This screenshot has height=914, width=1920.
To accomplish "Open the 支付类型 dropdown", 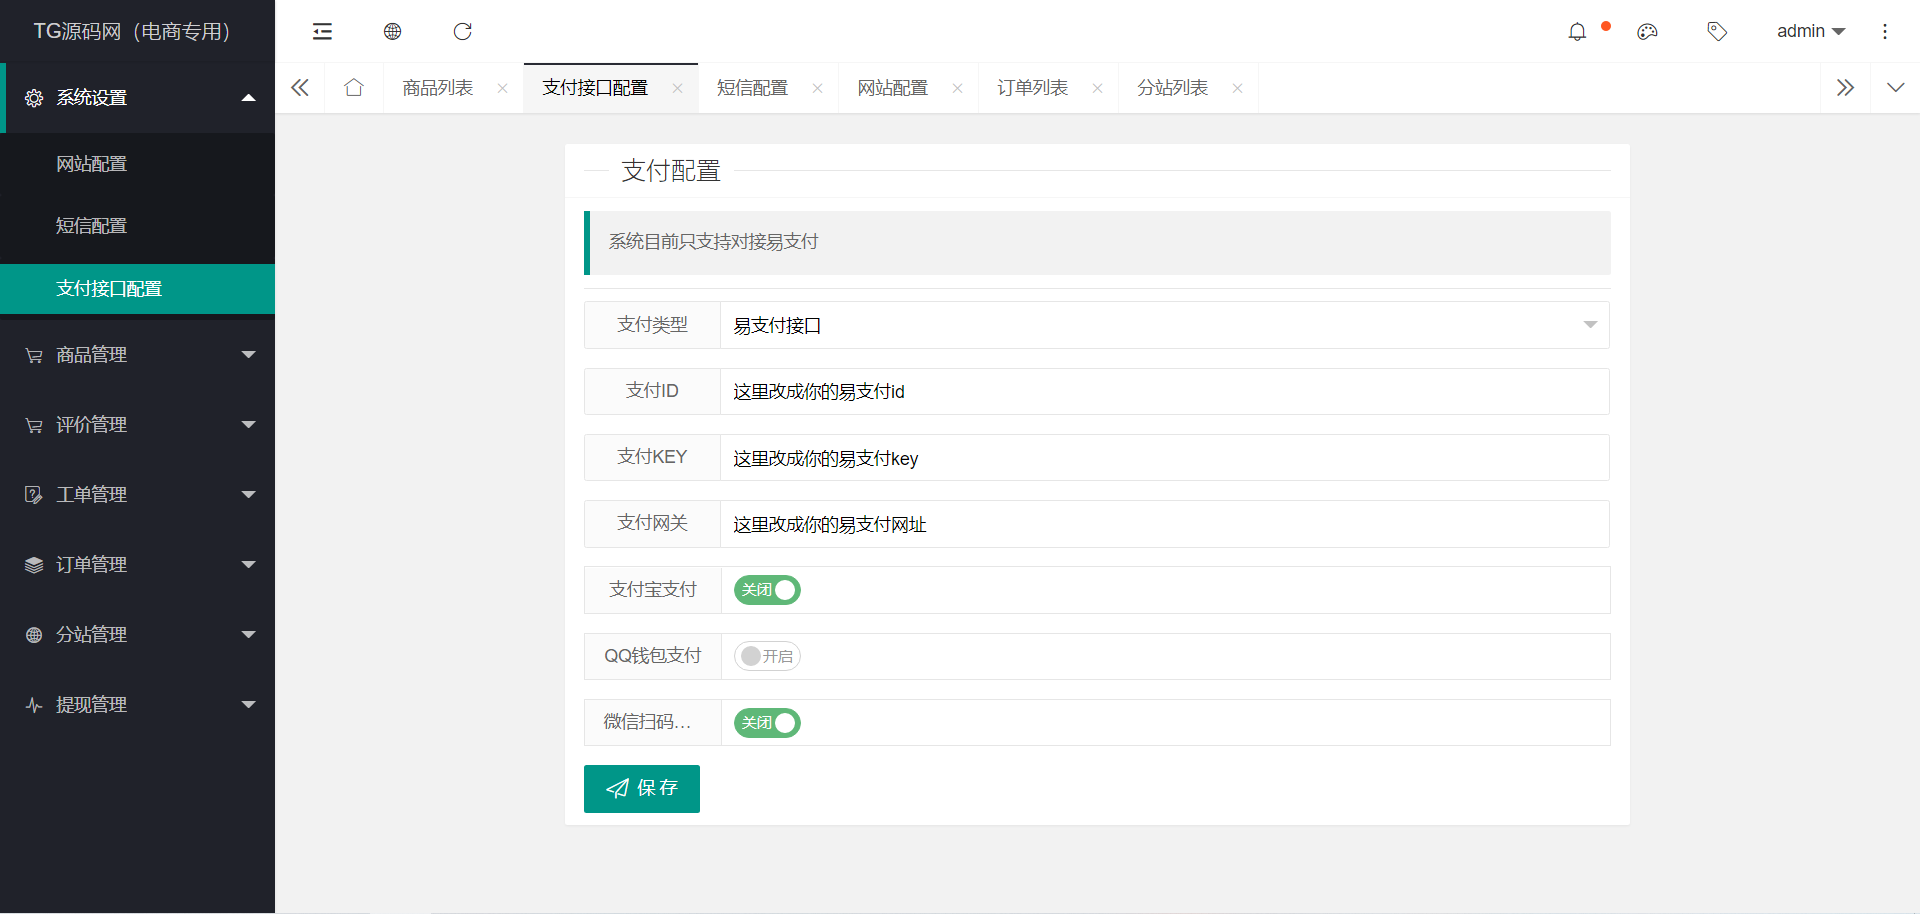I will 1163,325.
